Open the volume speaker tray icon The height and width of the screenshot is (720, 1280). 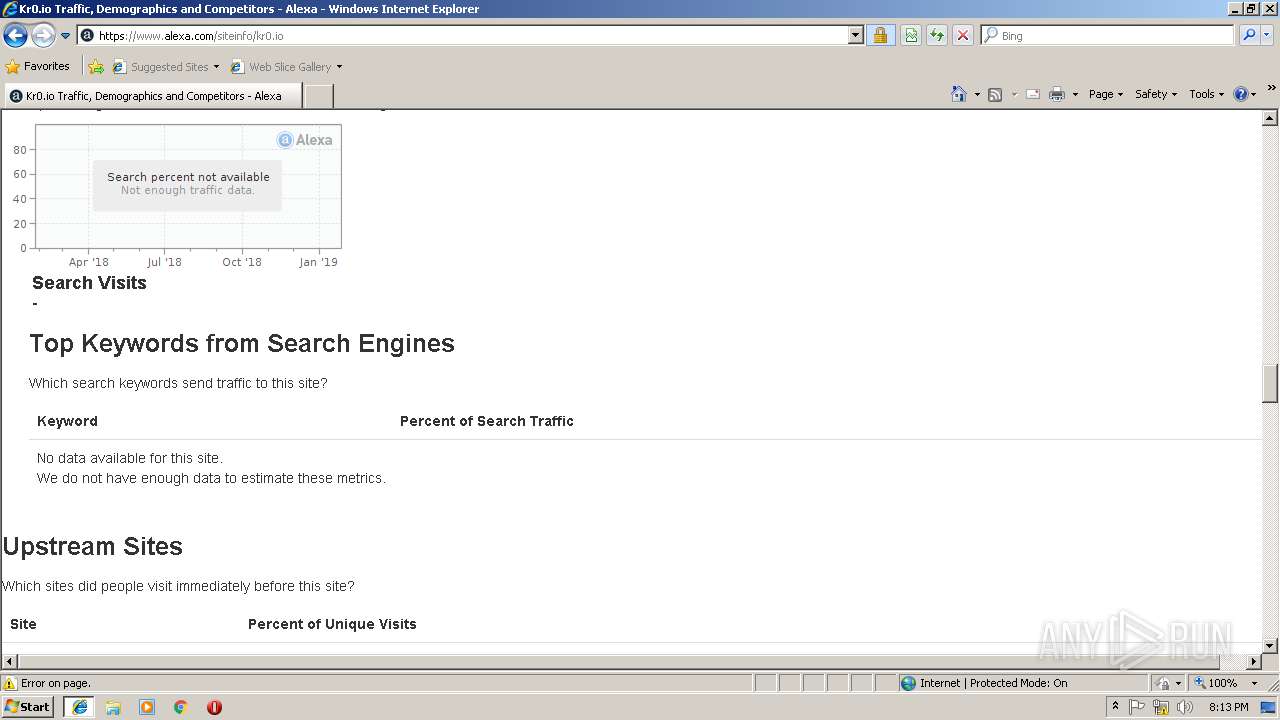1185,707
